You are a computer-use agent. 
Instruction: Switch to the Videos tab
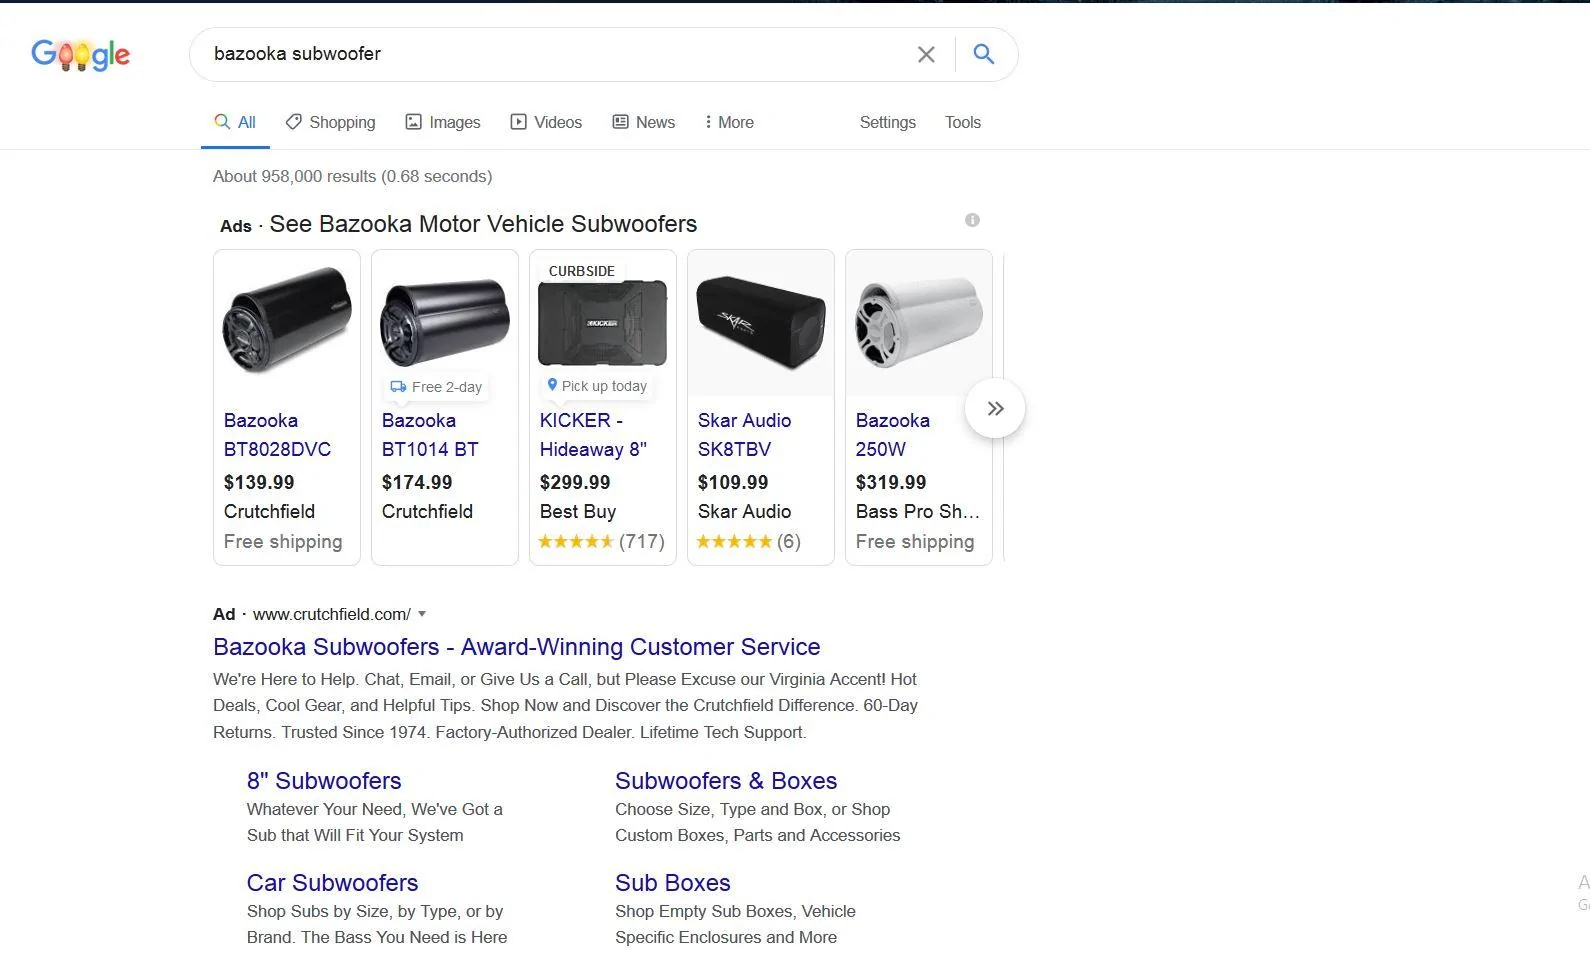(x=546, y=122)
